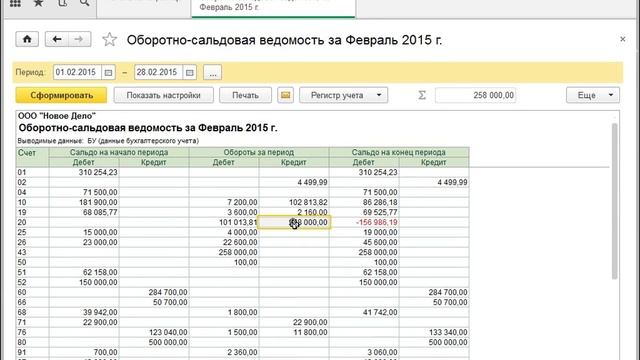The width and height of the screenshot is (640, 360).
Task: Click ООО "Новое Дело" organization text
Action: pyautogui.click(x=57, y=116)
